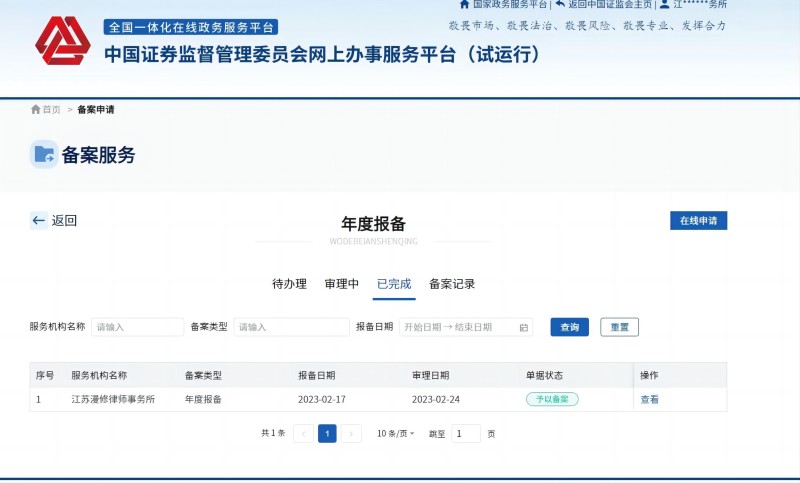
Task: Switch to the 审理中 tab
Action: click(341, 284)
